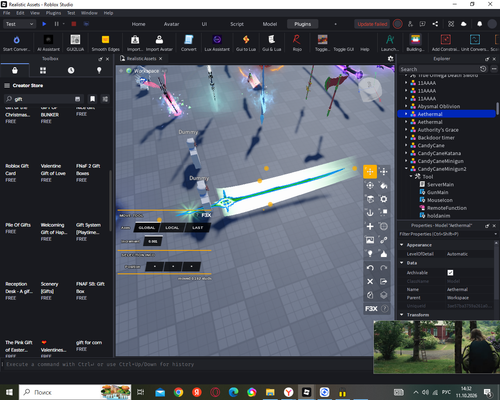Open the AI Assistant plugin
Screen dimensions: 500x400
48,43
